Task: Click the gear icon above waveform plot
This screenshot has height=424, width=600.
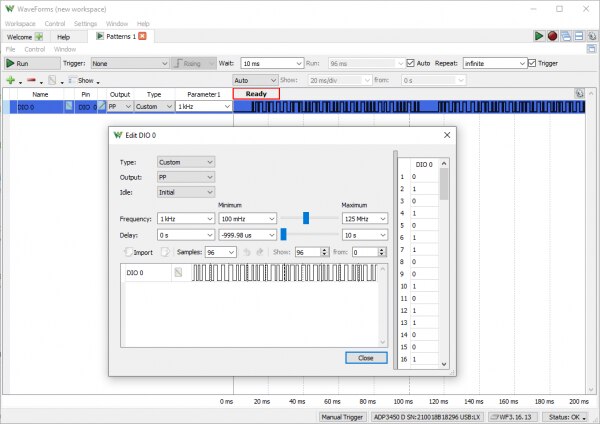Action: (x=580, y=93)
